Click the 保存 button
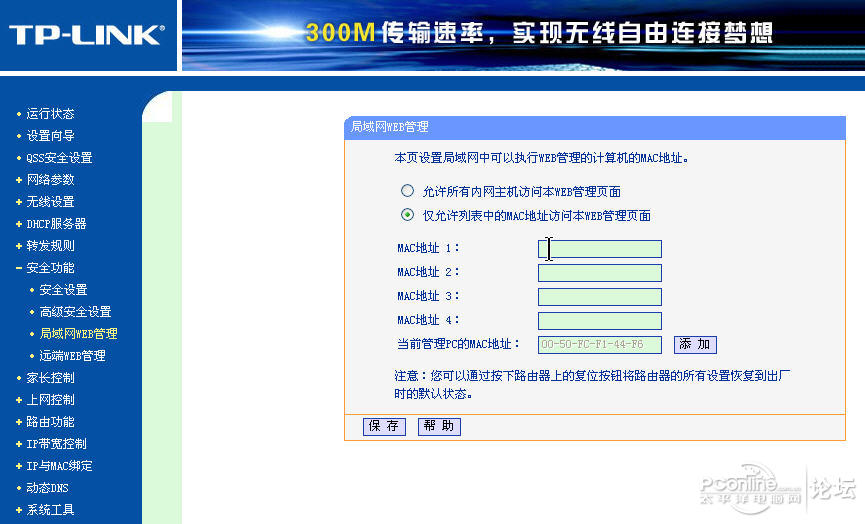 click(384, 426)
